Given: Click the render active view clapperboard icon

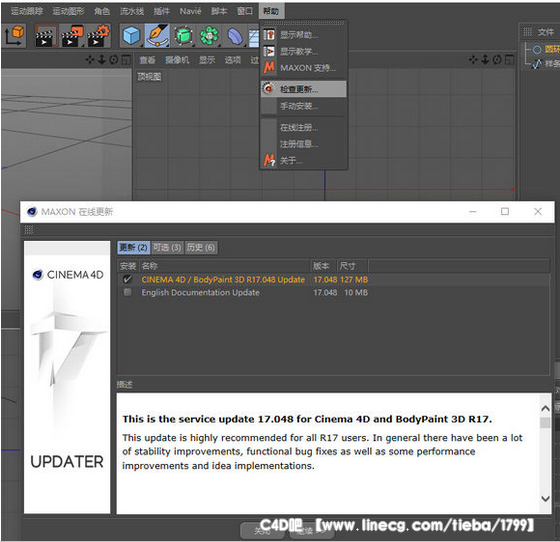Looking at the screenshot, I should click(46, 36).
